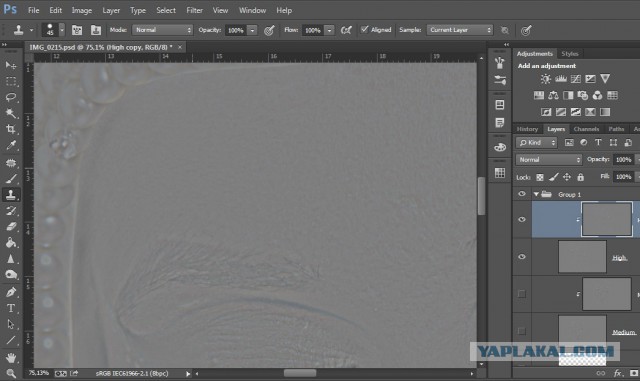The width and height of the screenshot is (640, 381).
Task: Add a Curves adjustment
Action: (x=576, y=79)
